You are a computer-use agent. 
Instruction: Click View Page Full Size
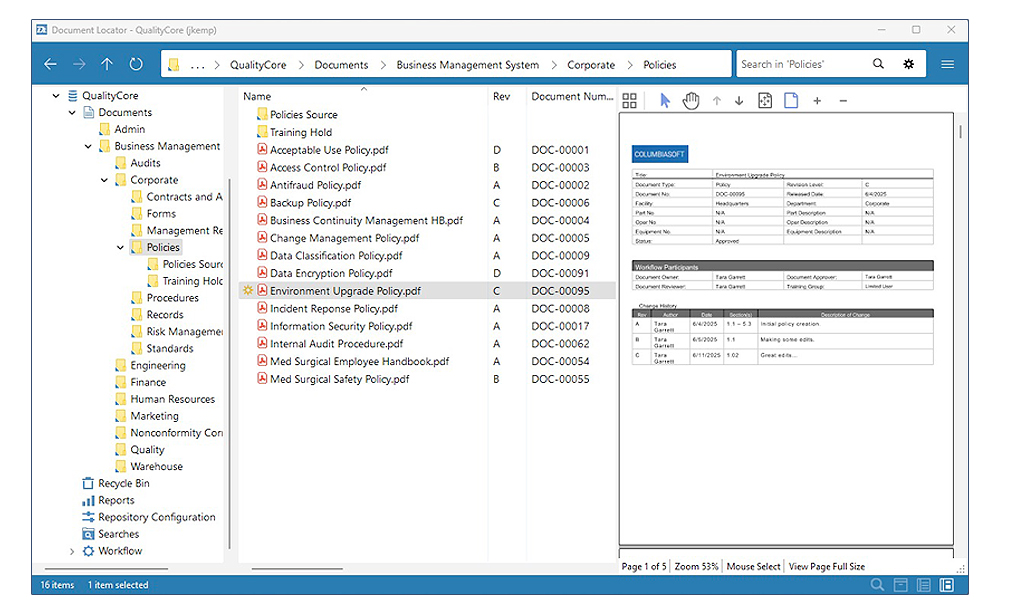tap(827, 566)
